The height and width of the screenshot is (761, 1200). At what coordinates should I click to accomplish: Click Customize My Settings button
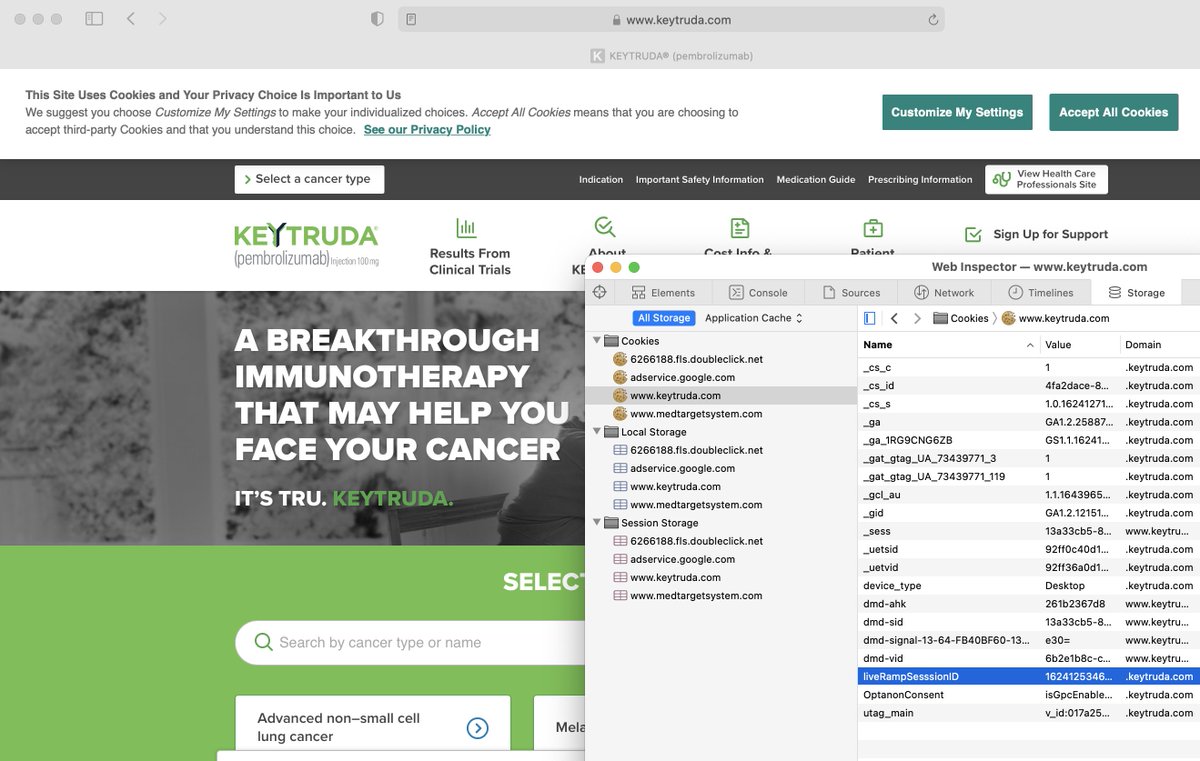tap(957, 112)
